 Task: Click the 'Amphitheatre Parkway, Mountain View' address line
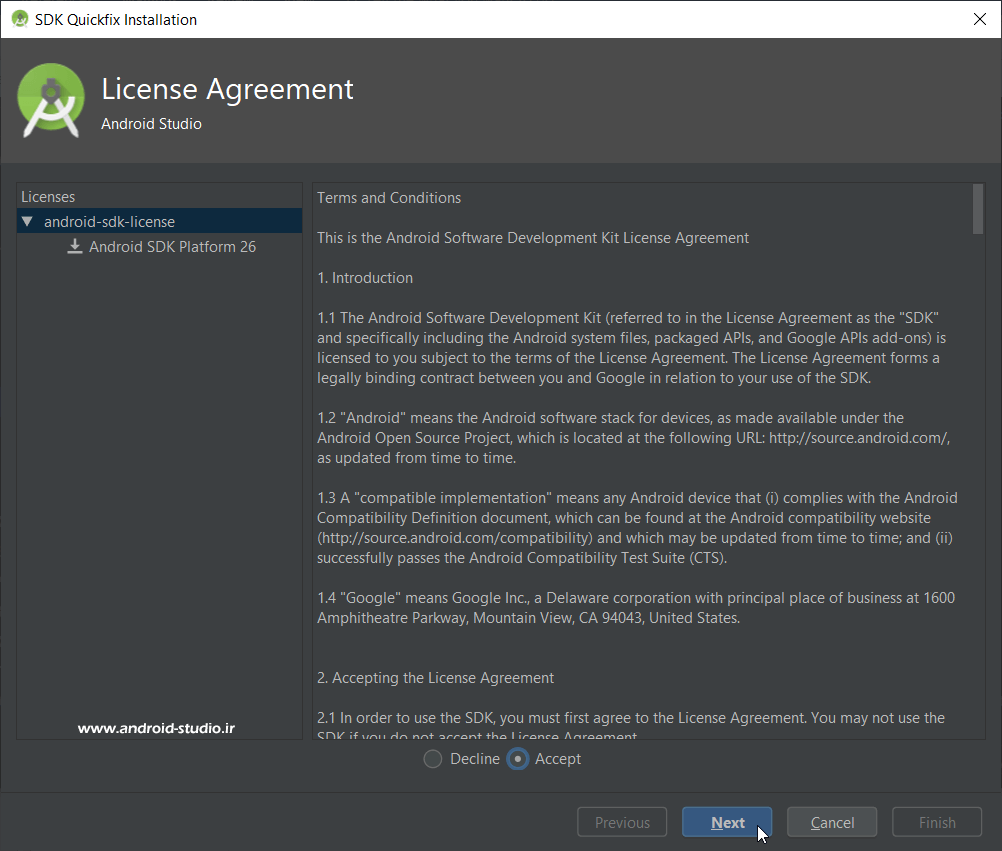tap(528, 618)
